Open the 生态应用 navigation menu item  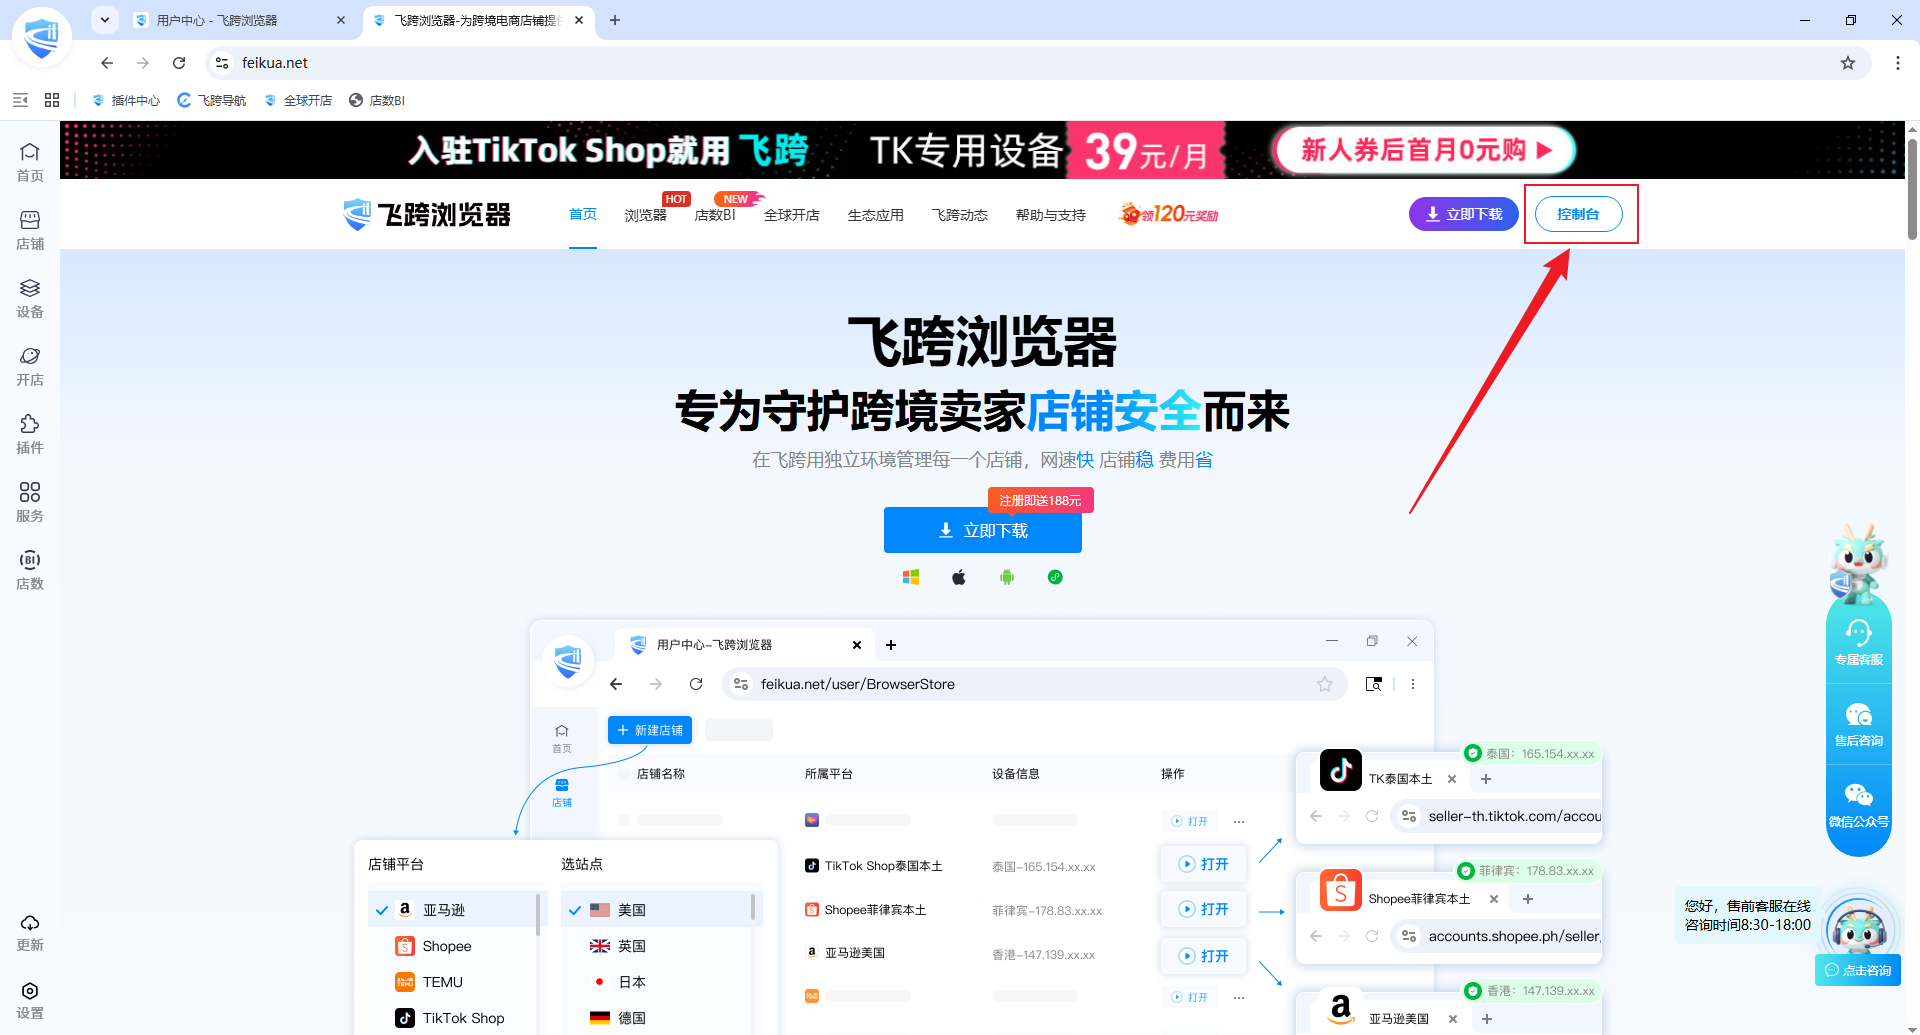pyautogui.click(x=876, y=215)
